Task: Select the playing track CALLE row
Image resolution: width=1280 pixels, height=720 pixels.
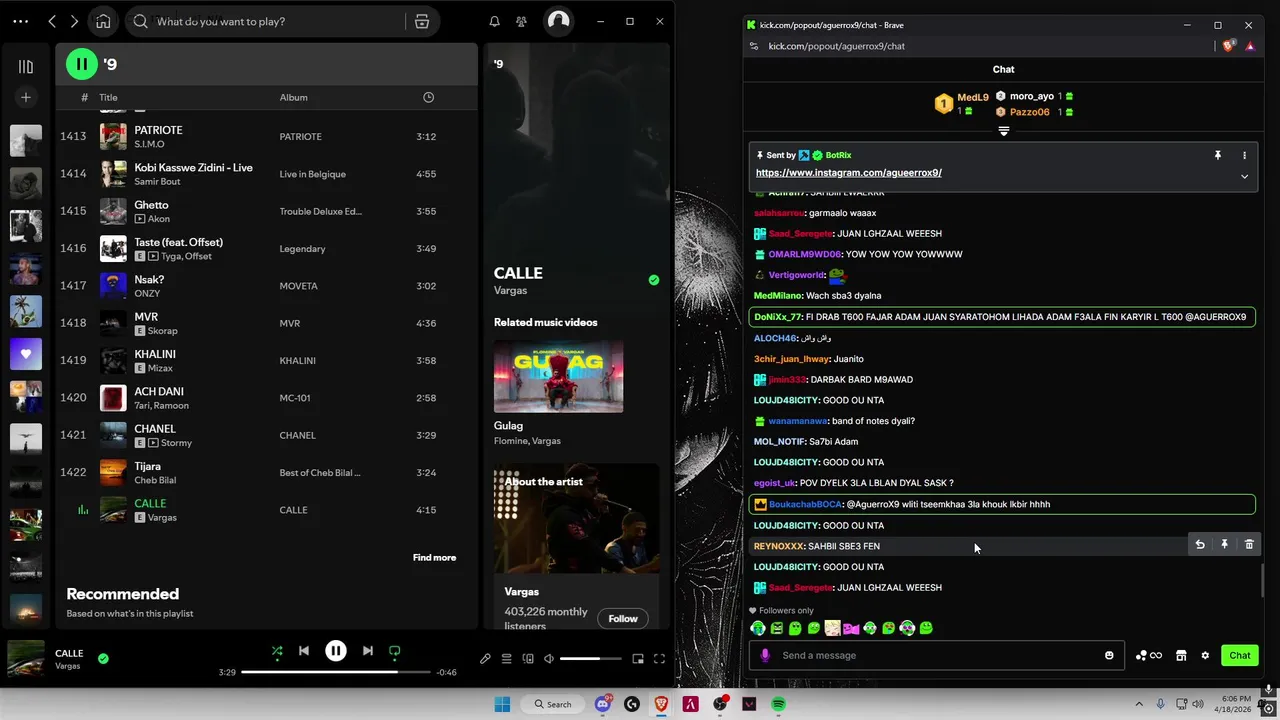Action: (x=266, y=510)
